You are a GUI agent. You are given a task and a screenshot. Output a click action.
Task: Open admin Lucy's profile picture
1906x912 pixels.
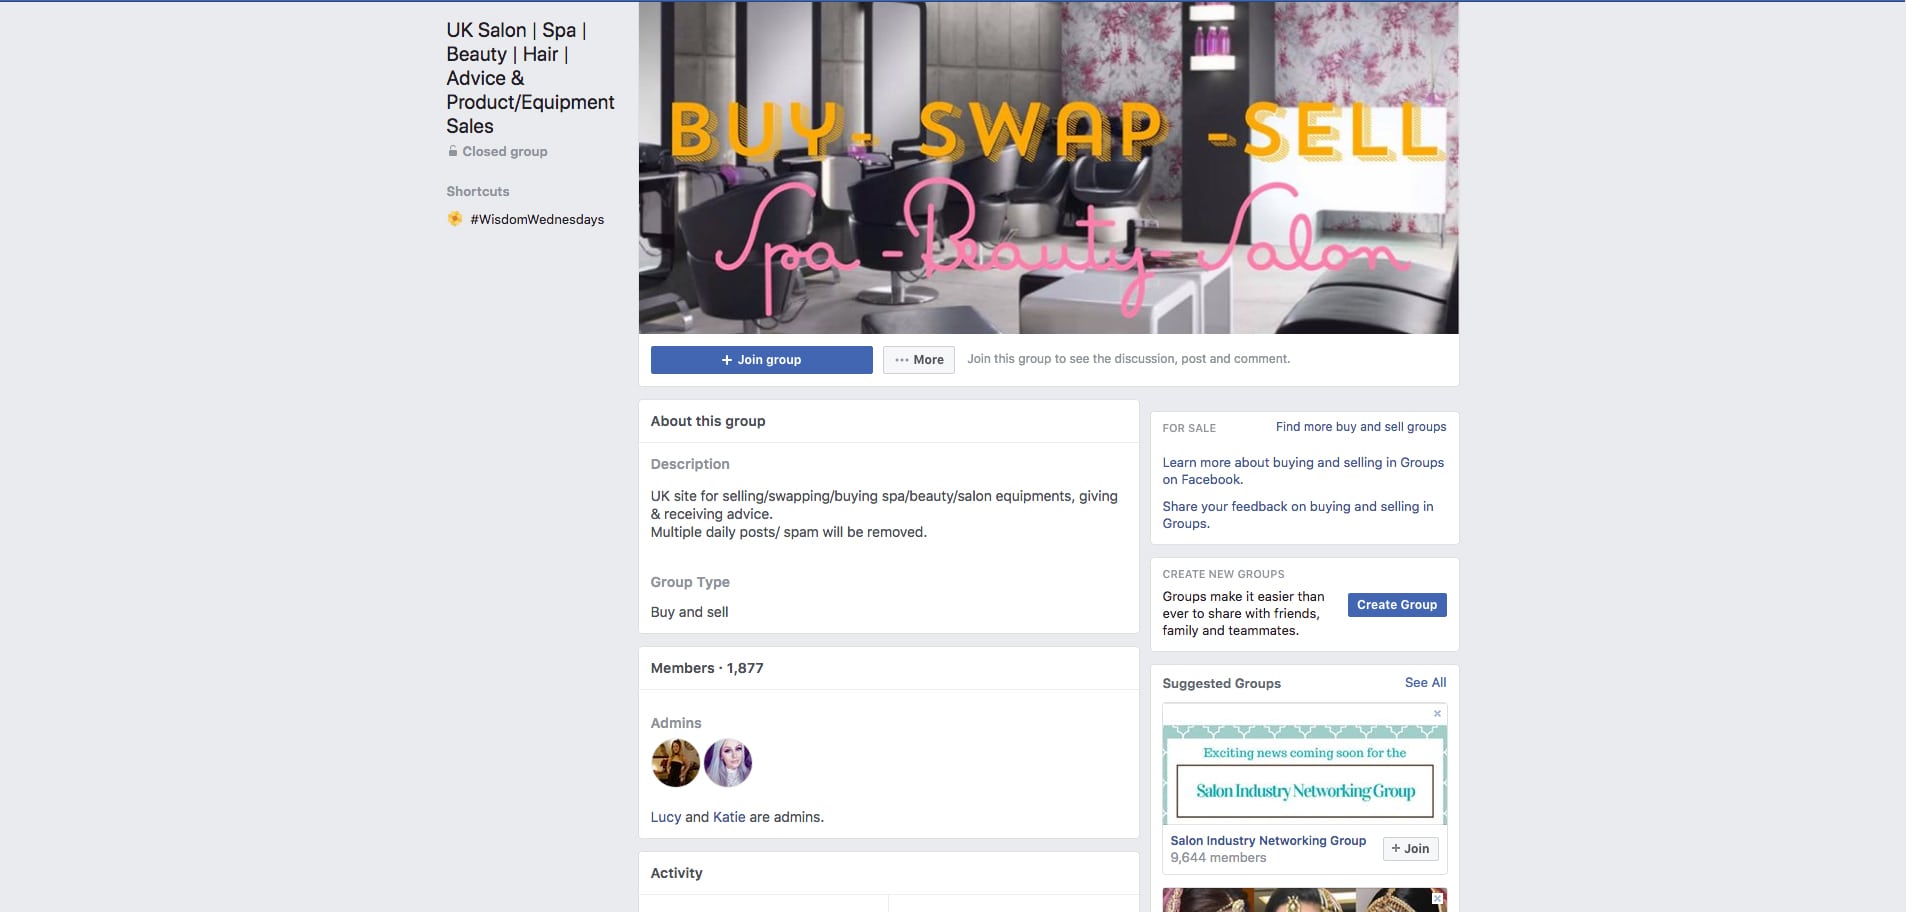675,763
